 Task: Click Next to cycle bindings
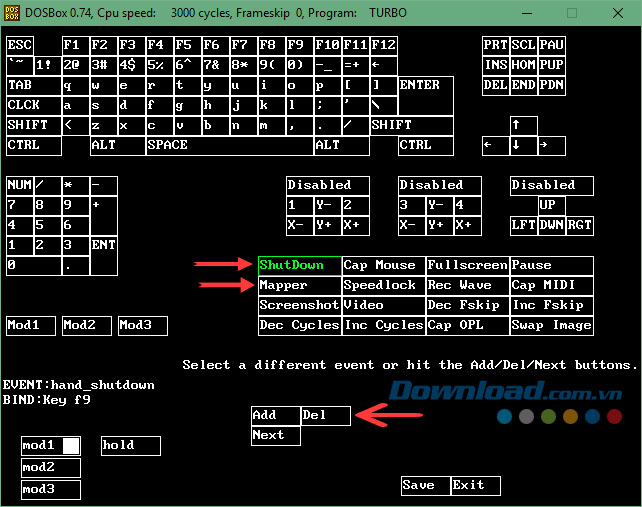point(276,436)
